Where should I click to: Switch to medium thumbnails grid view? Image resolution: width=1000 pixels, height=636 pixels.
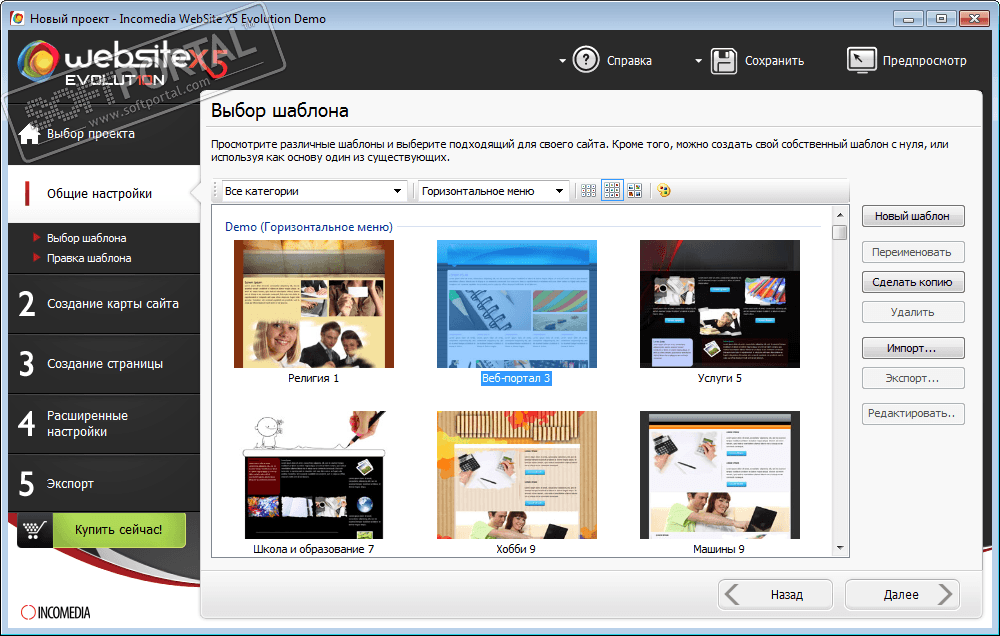(612, 191)
